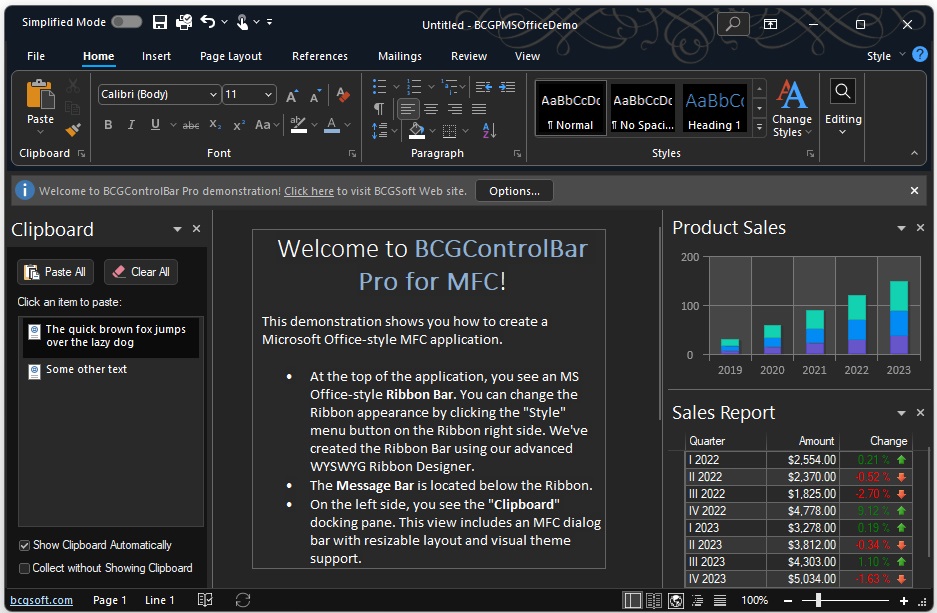Open the Product Sales pane menu arrow
This screenshot has width=937, height=613.
[901, 228]
